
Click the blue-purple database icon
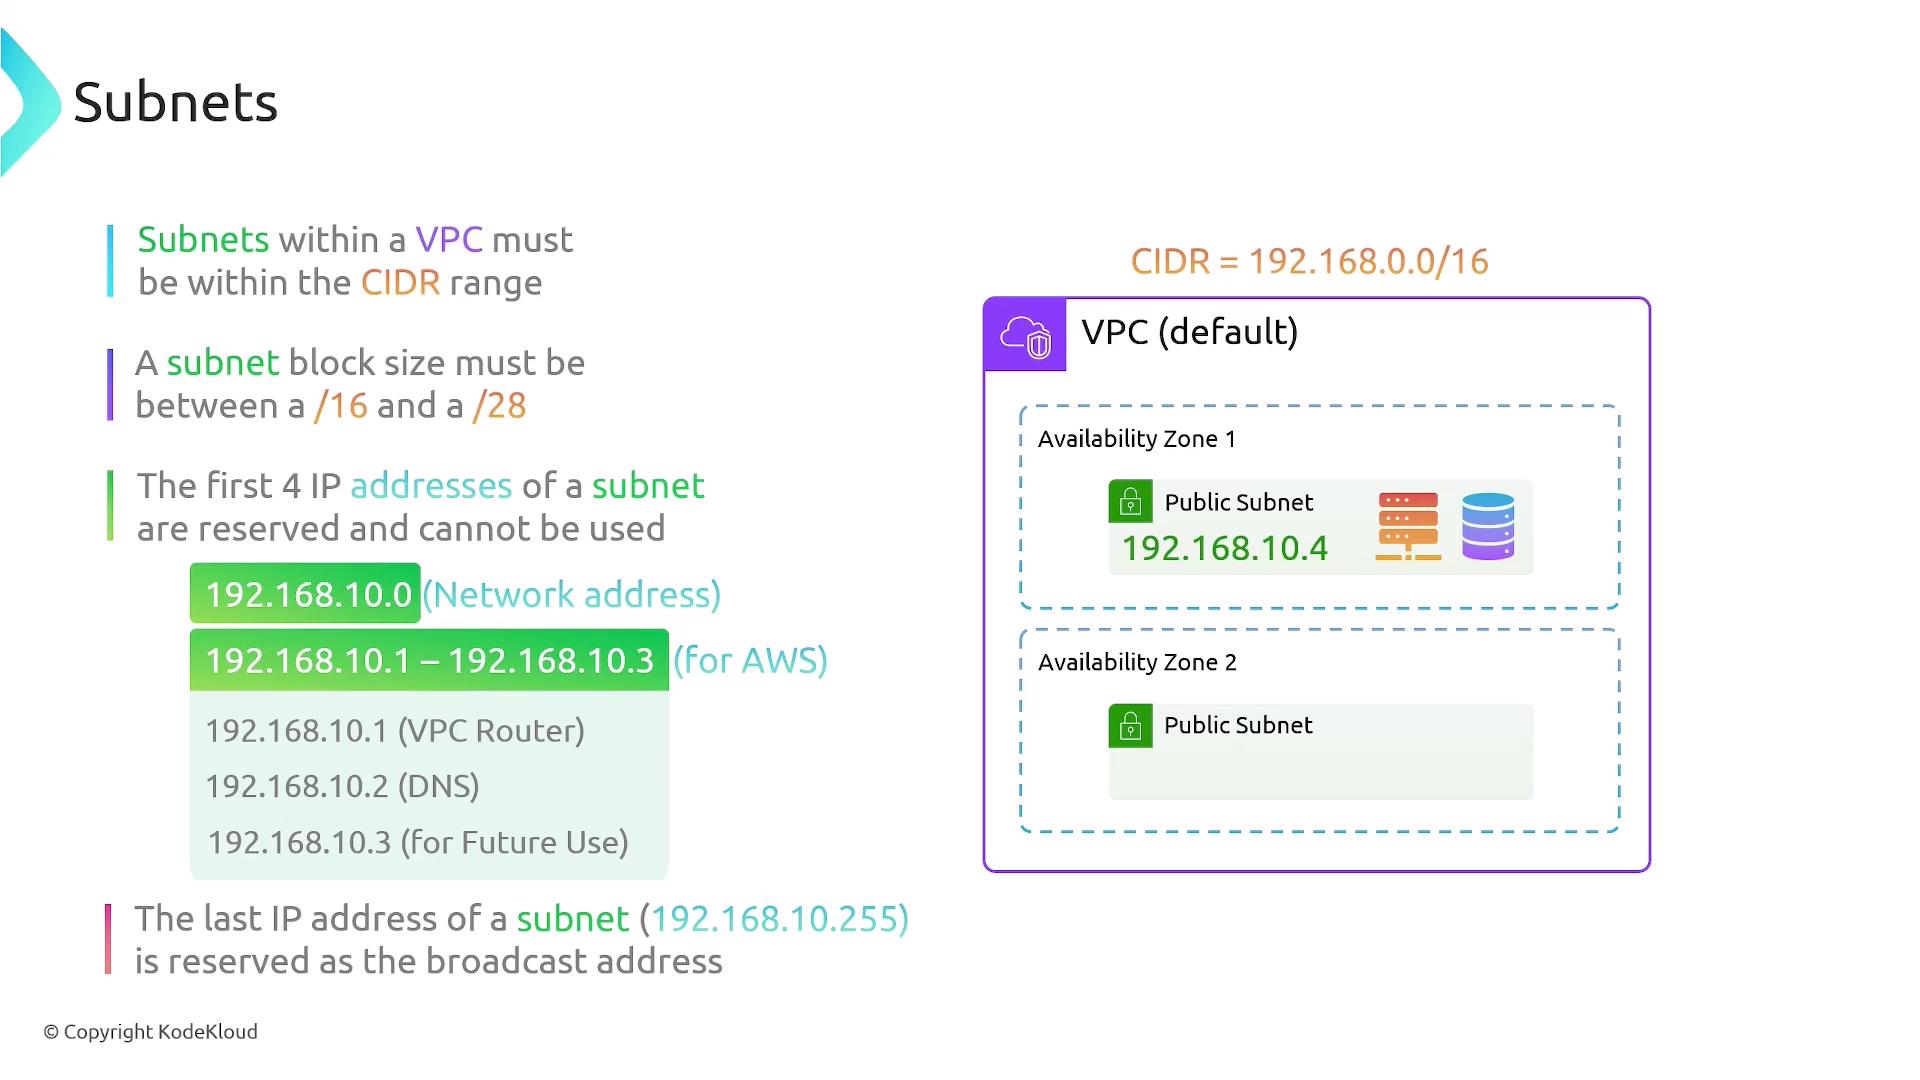tap(1488, 526)
